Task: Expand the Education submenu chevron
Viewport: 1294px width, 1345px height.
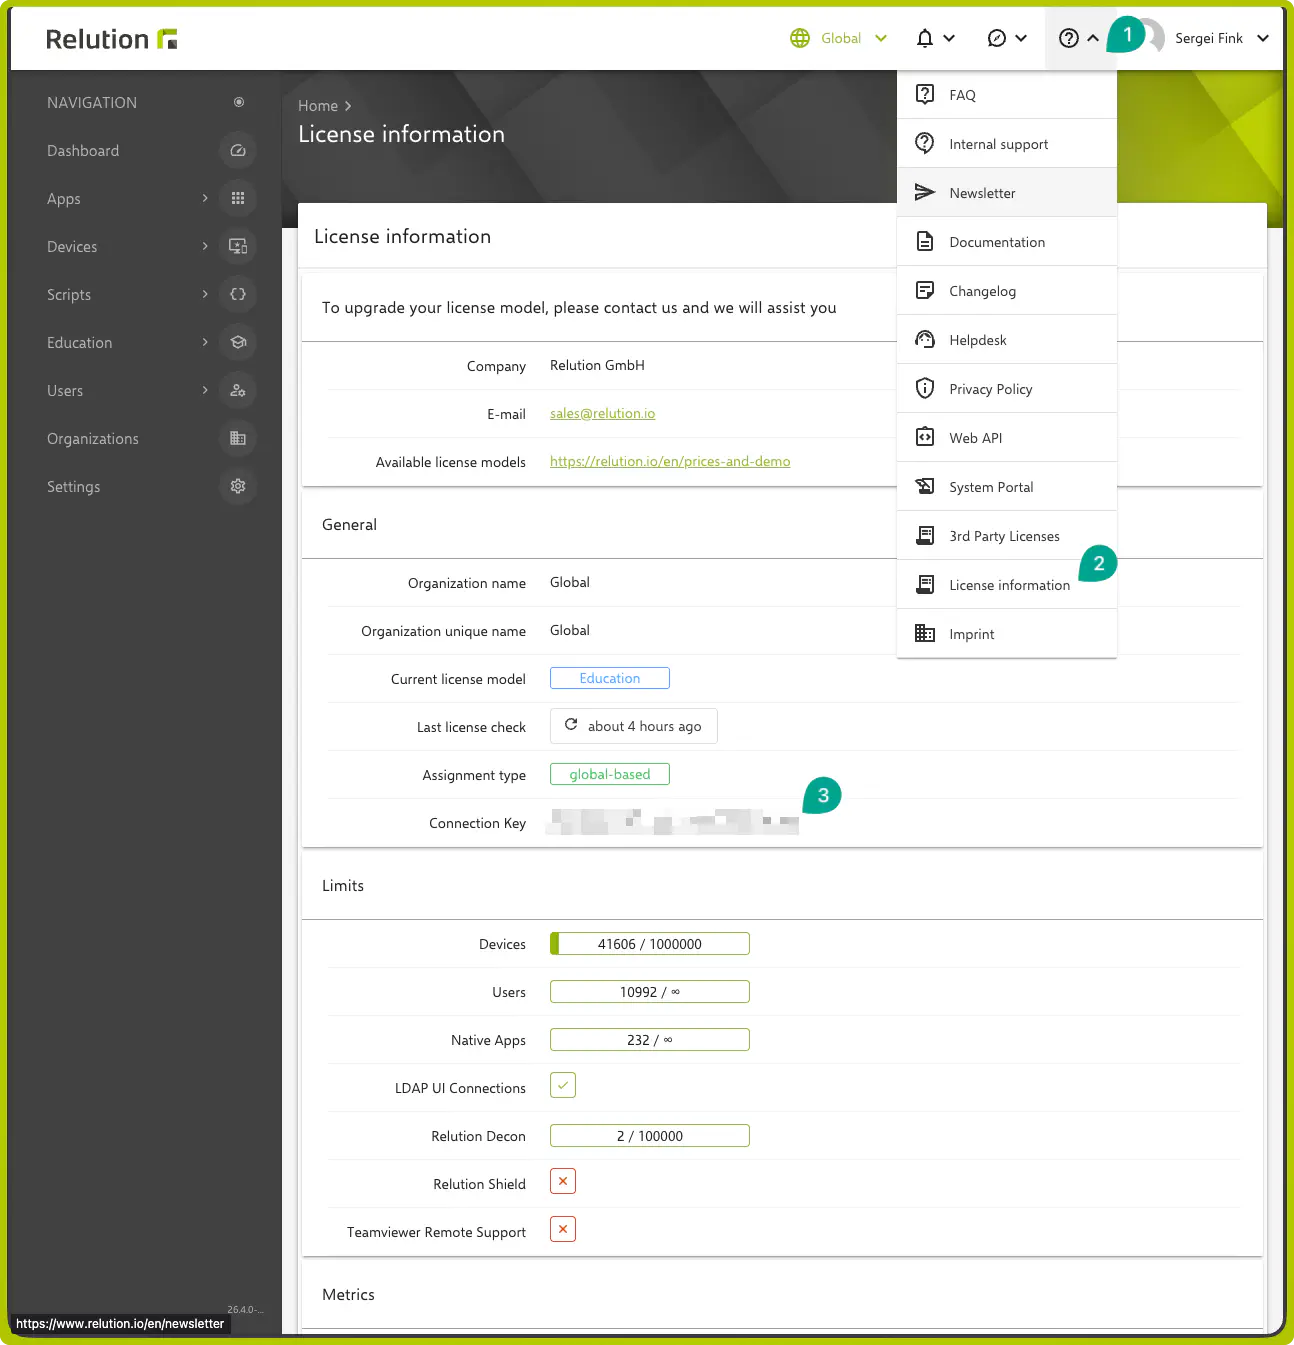Action: click(x=205, y=342)
